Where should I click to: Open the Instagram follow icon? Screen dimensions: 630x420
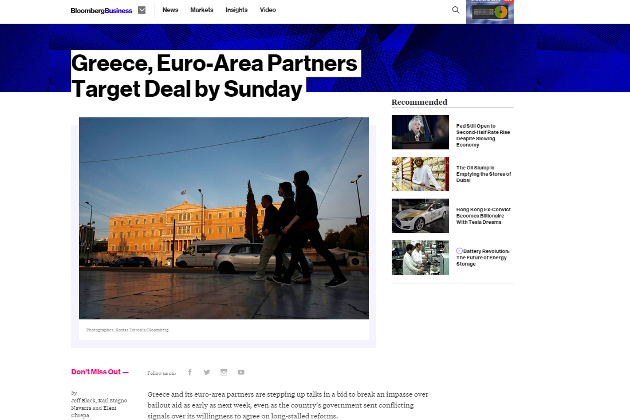tap(224, 372)
